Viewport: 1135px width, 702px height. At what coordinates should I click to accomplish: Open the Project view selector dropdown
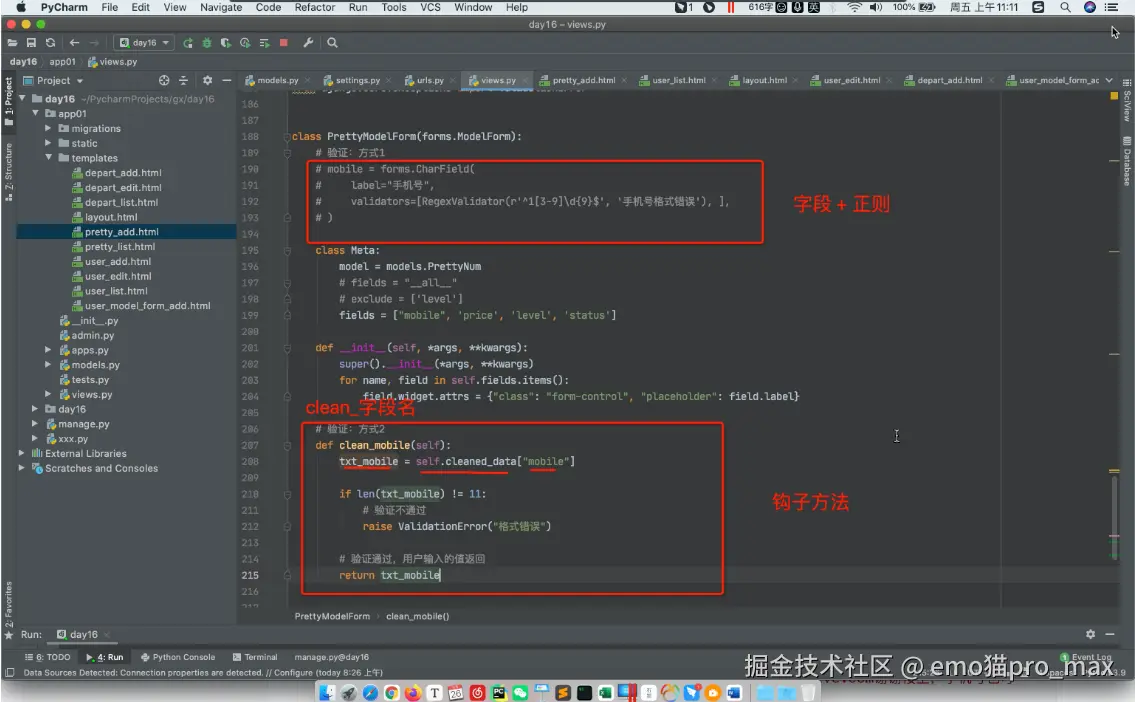pyautogui.click(x=54, y=80)
